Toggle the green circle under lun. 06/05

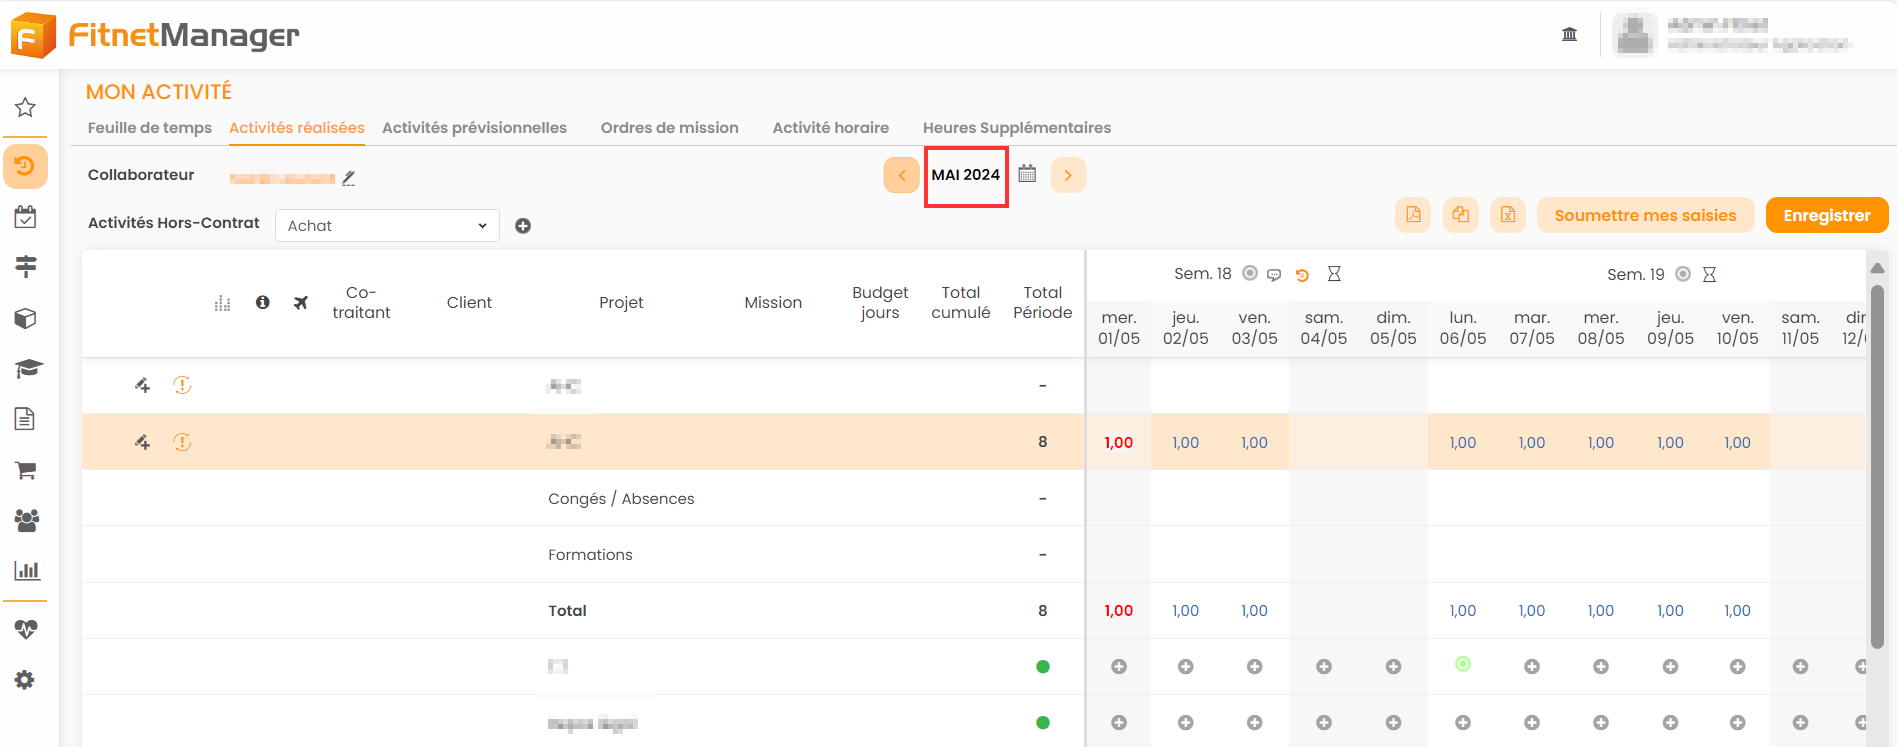click(1463, 664)
